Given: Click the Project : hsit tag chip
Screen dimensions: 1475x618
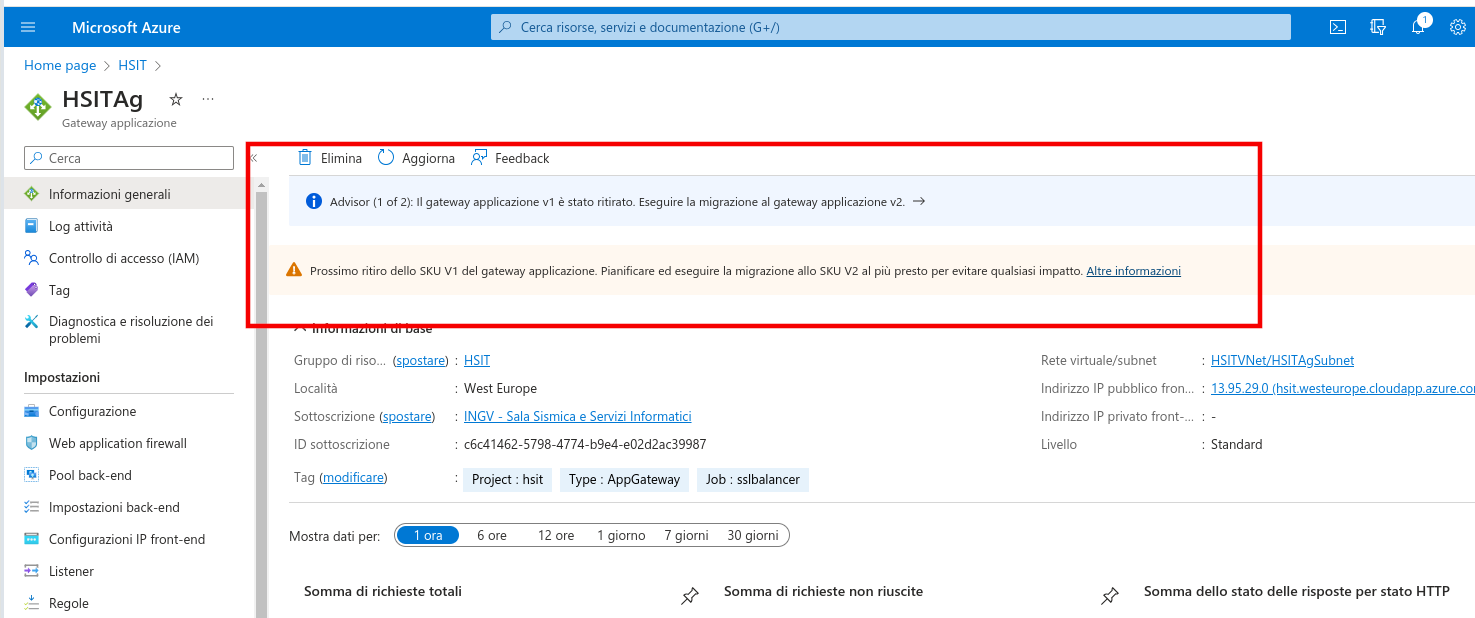Looking at the screenshot, I should (508, 480).
